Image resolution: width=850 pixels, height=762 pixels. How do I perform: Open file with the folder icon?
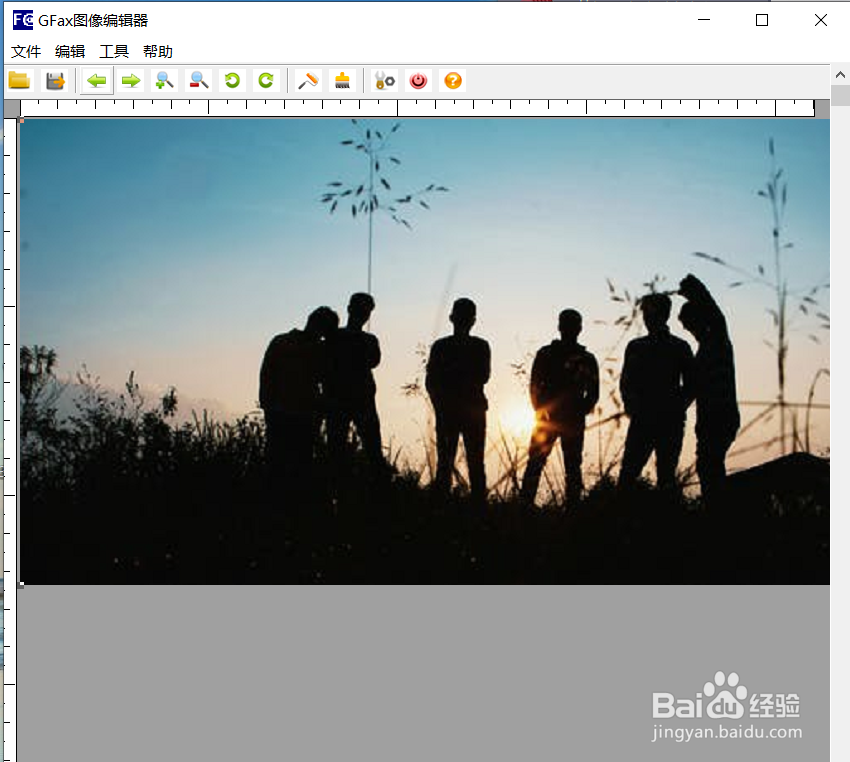20,81
